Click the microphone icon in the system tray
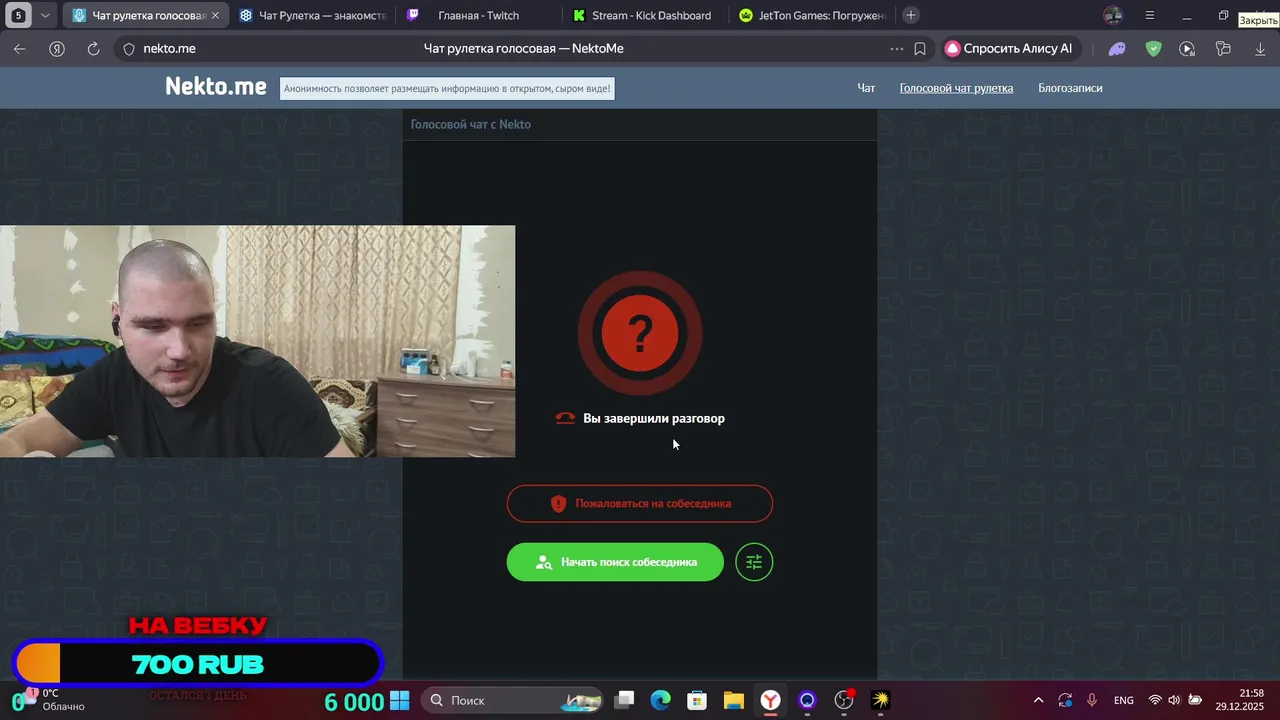The image size is (1280, 720). click(1092, 700)
